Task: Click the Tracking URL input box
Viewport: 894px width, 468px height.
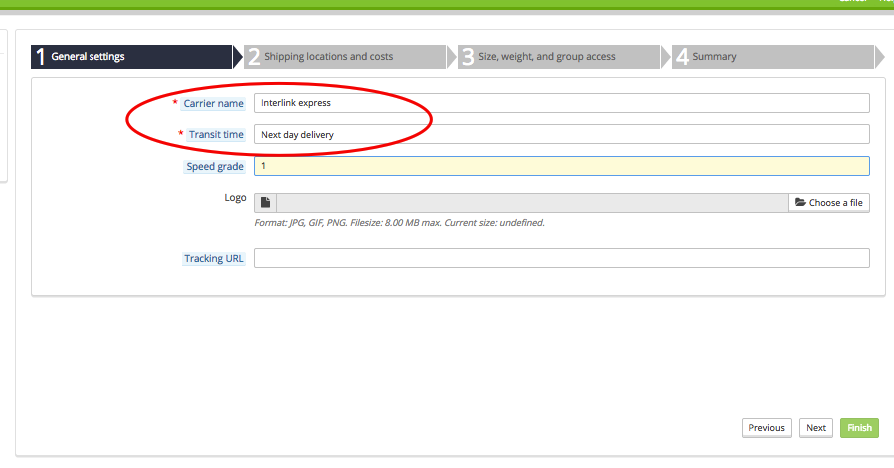Action: 562,258
